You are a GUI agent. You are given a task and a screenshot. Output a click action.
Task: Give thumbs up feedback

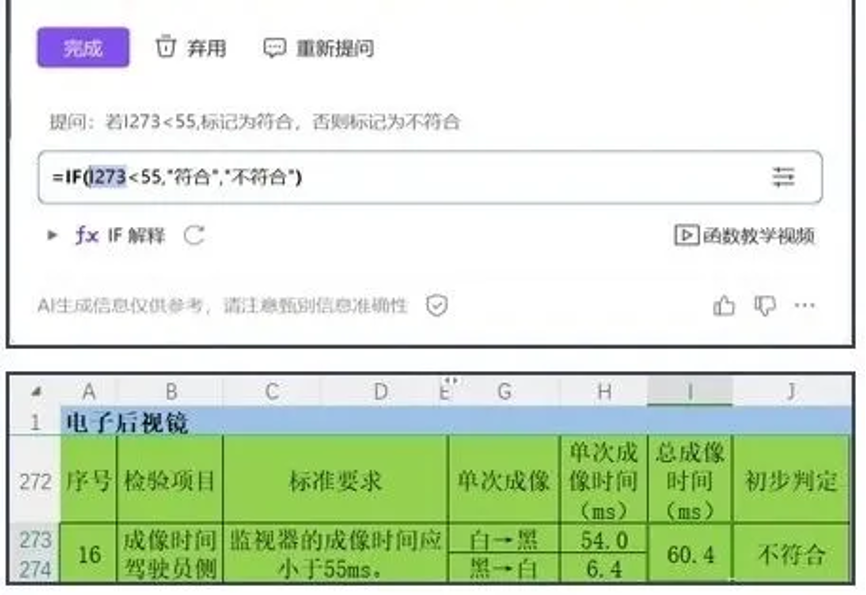click(x=724, y=305)
